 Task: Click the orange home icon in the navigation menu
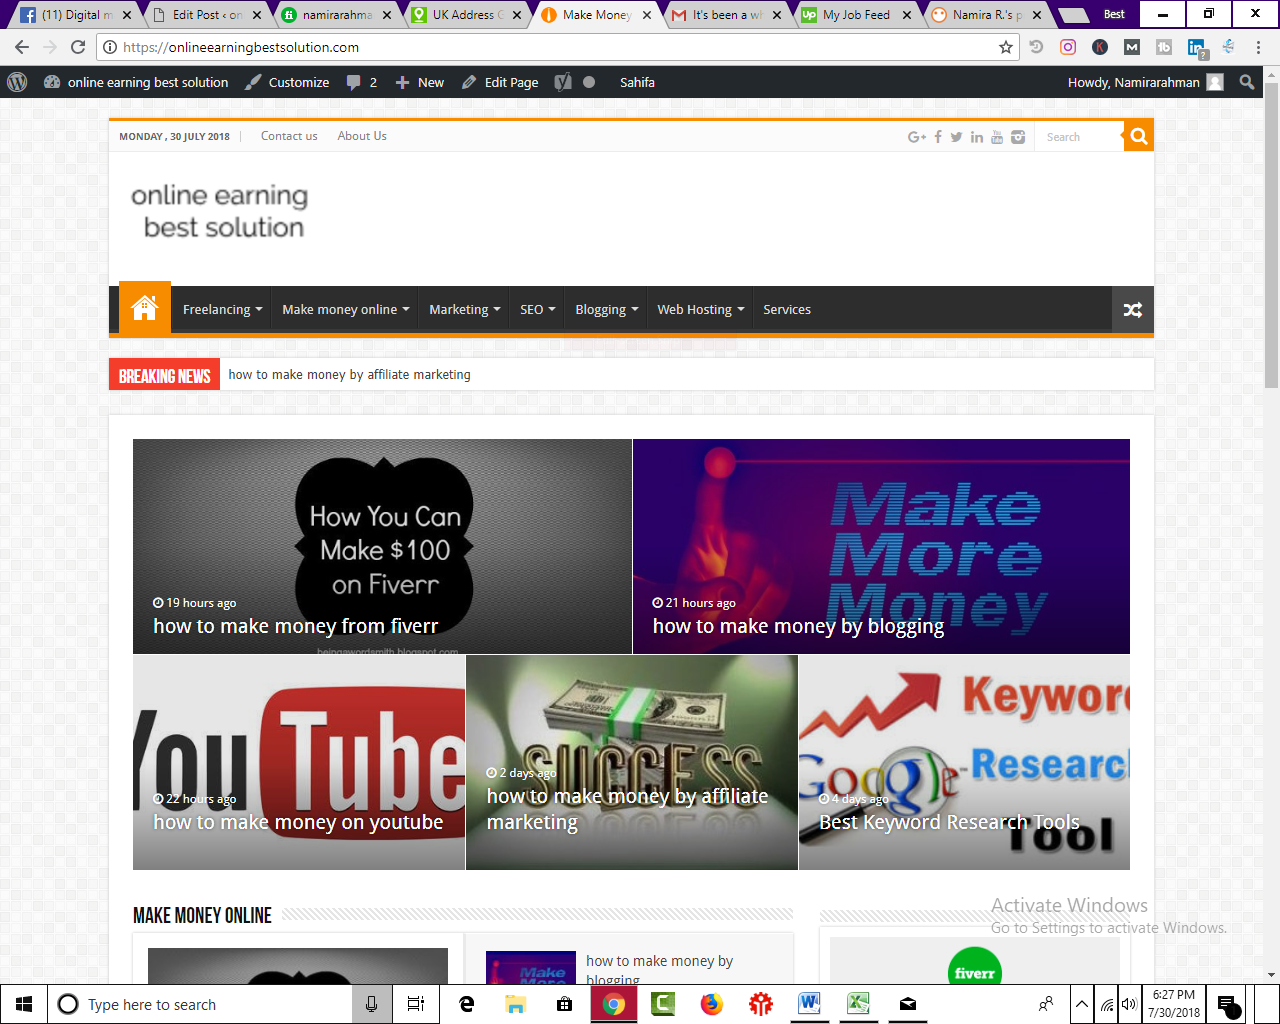point(144,309)
